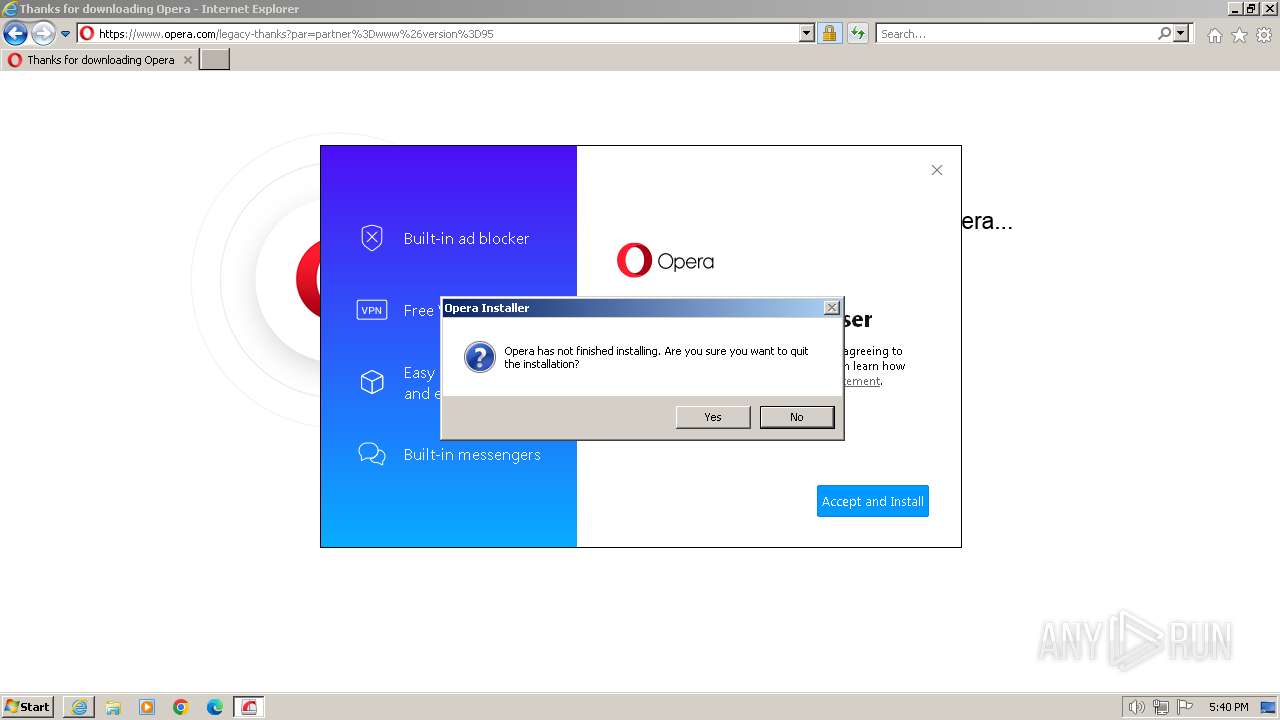Launch Microsoft Edge from the taskbar
This screenshot has height=720, width=1280.
point(215,707)
